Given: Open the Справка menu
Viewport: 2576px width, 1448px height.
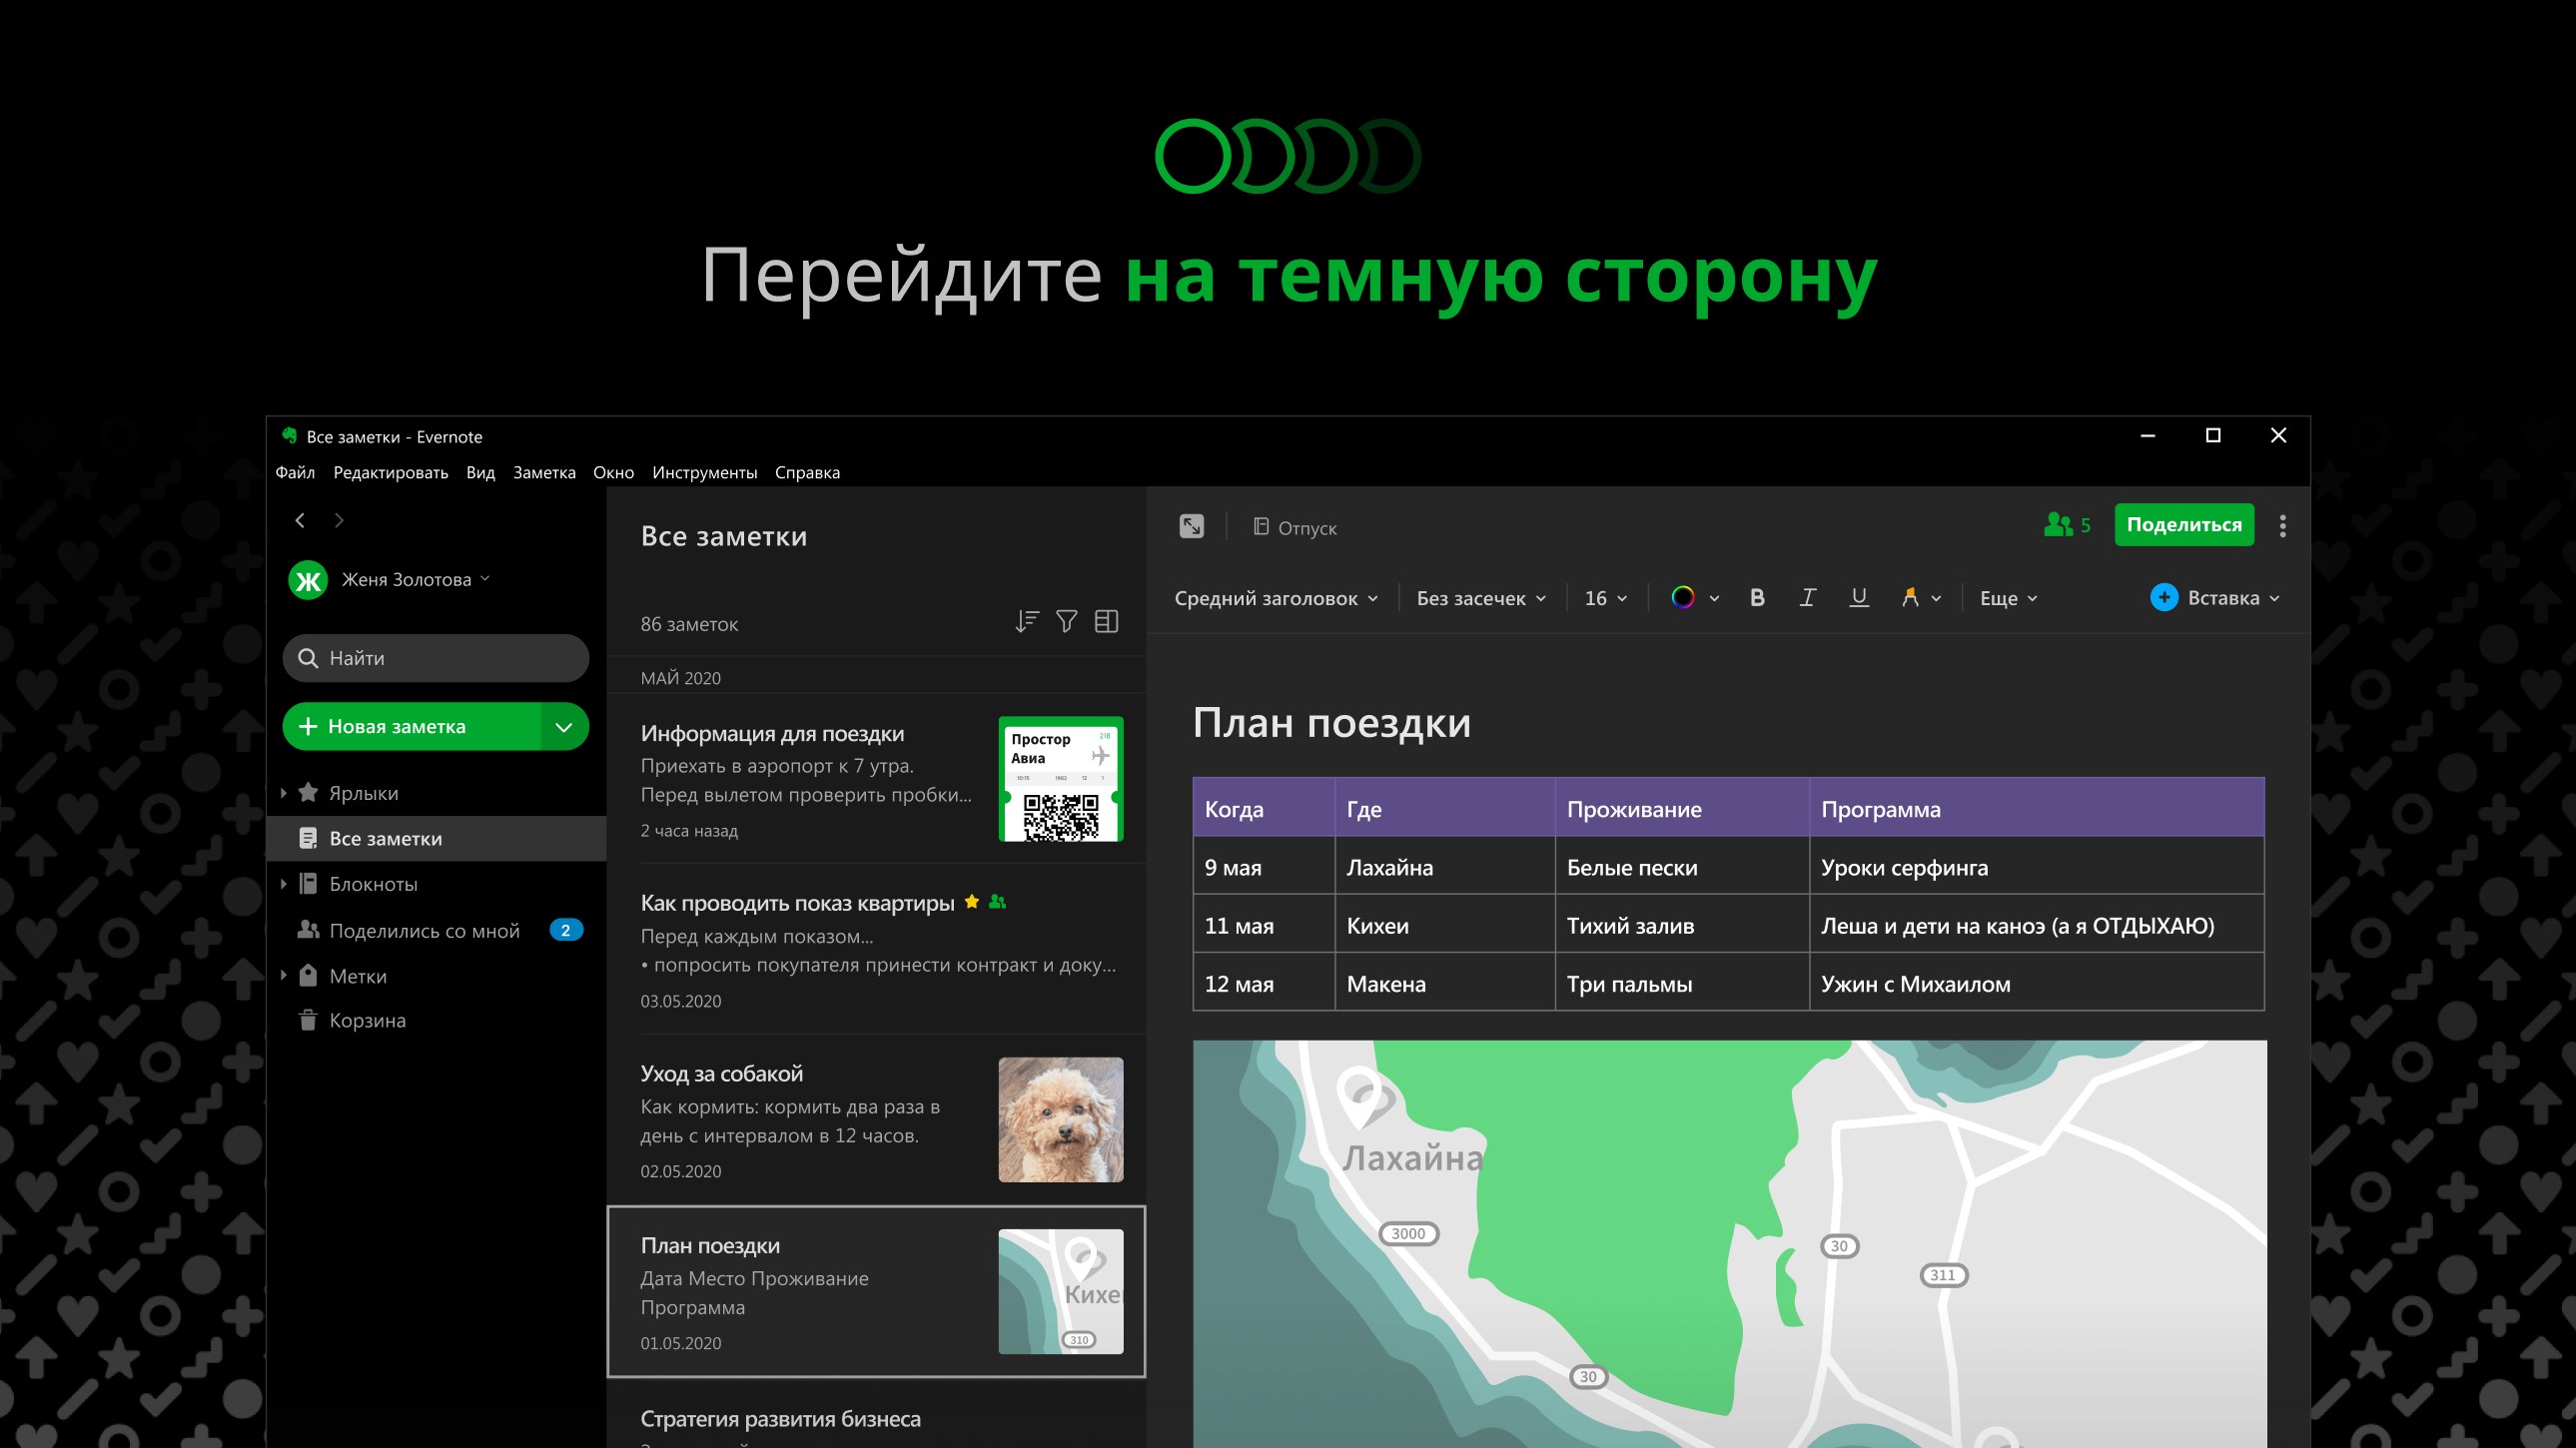Looking at the screenshot, I should [x=808, y=473].
